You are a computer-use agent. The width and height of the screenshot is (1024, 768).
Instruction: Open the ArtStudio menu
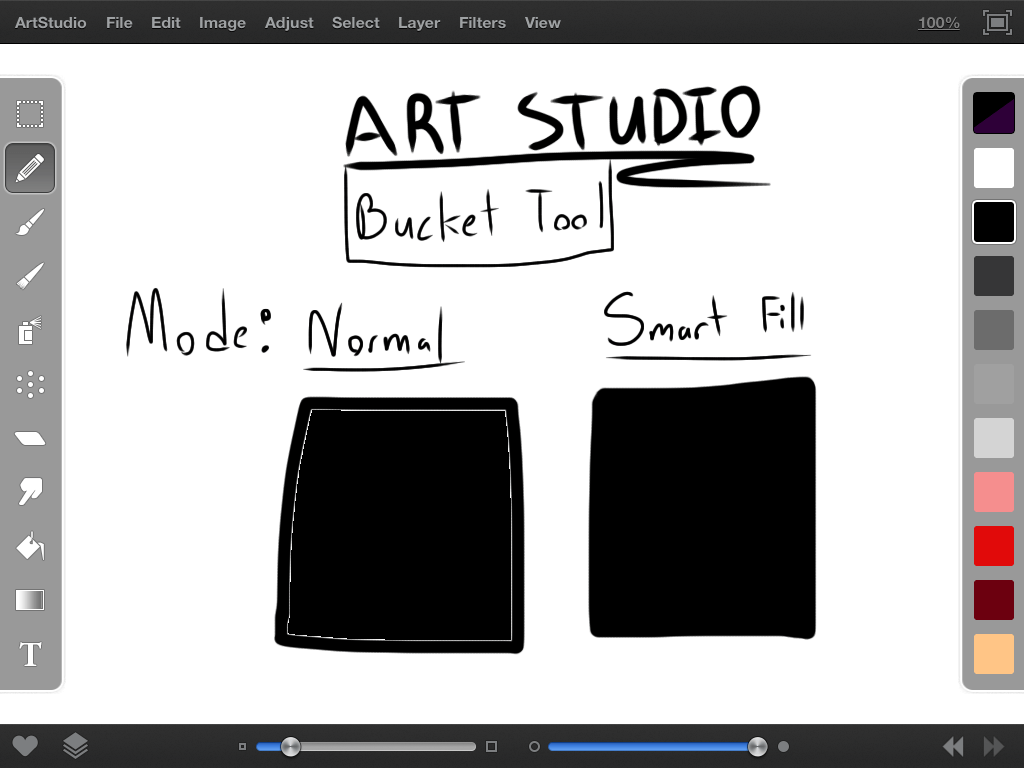coord(50,23)
